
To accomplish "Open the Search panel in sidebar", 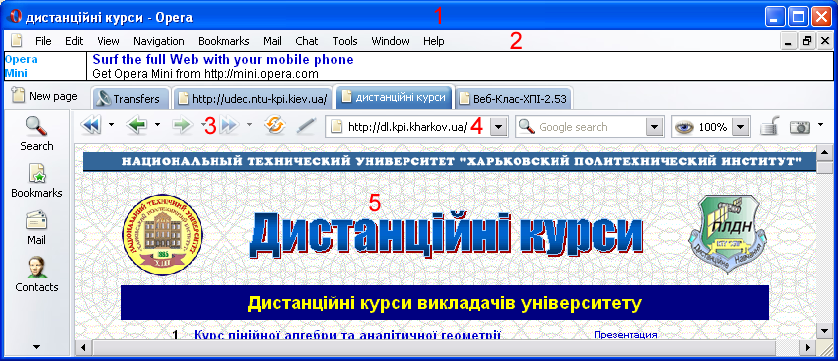I will pyautogui.click(x=36, y=134).
